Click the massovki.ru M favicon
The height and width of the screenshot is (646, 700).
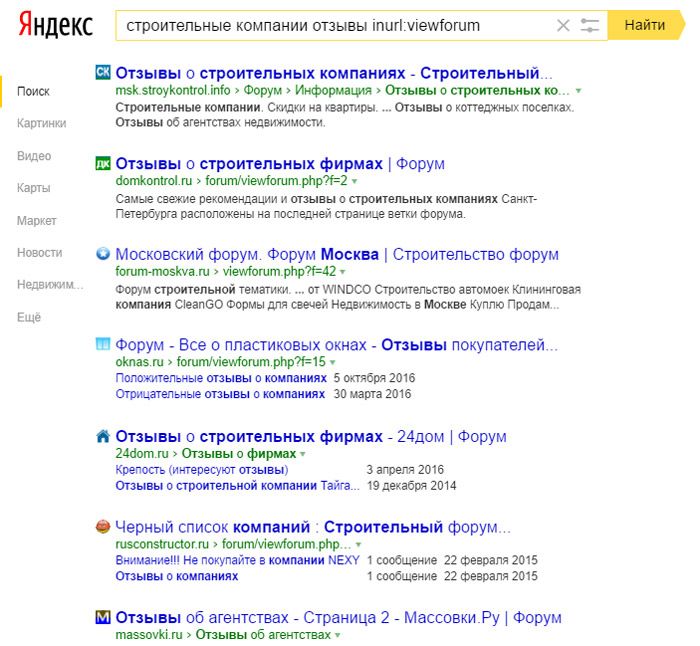tap(103, 617)
